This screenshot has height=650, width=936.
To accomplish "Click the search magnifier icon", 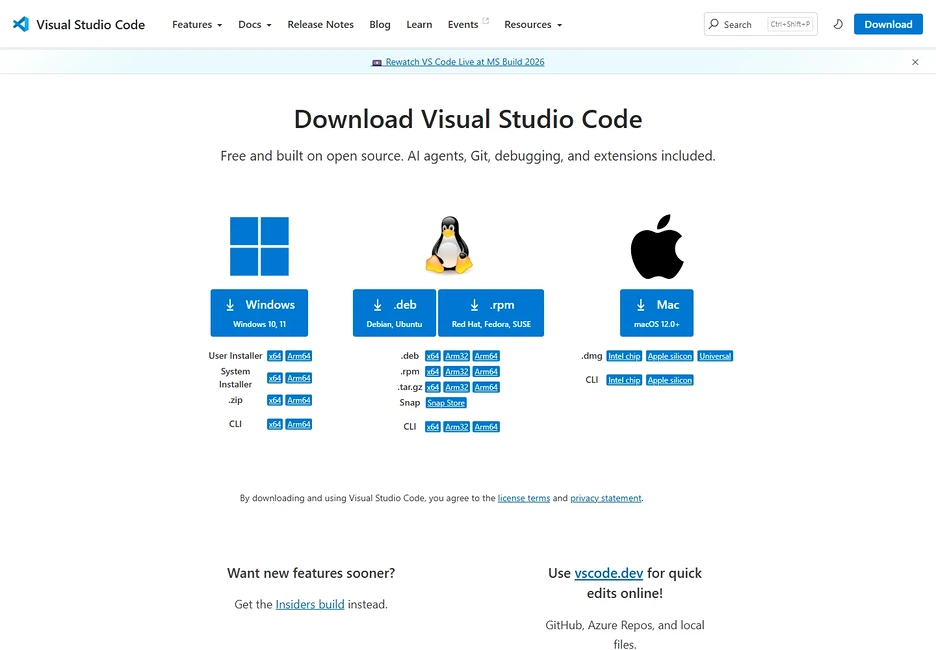I will pos(713,24).
